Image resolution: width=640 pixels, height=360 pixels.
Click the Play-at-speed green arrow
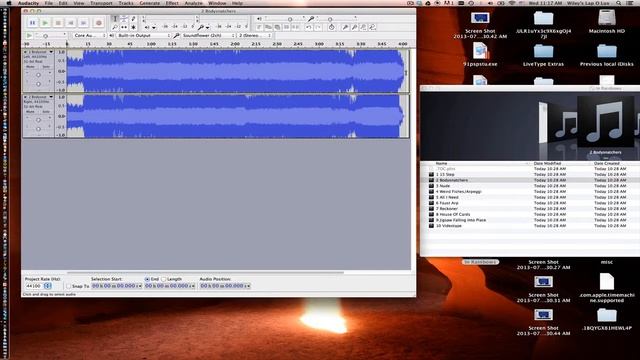pos(29,36)
